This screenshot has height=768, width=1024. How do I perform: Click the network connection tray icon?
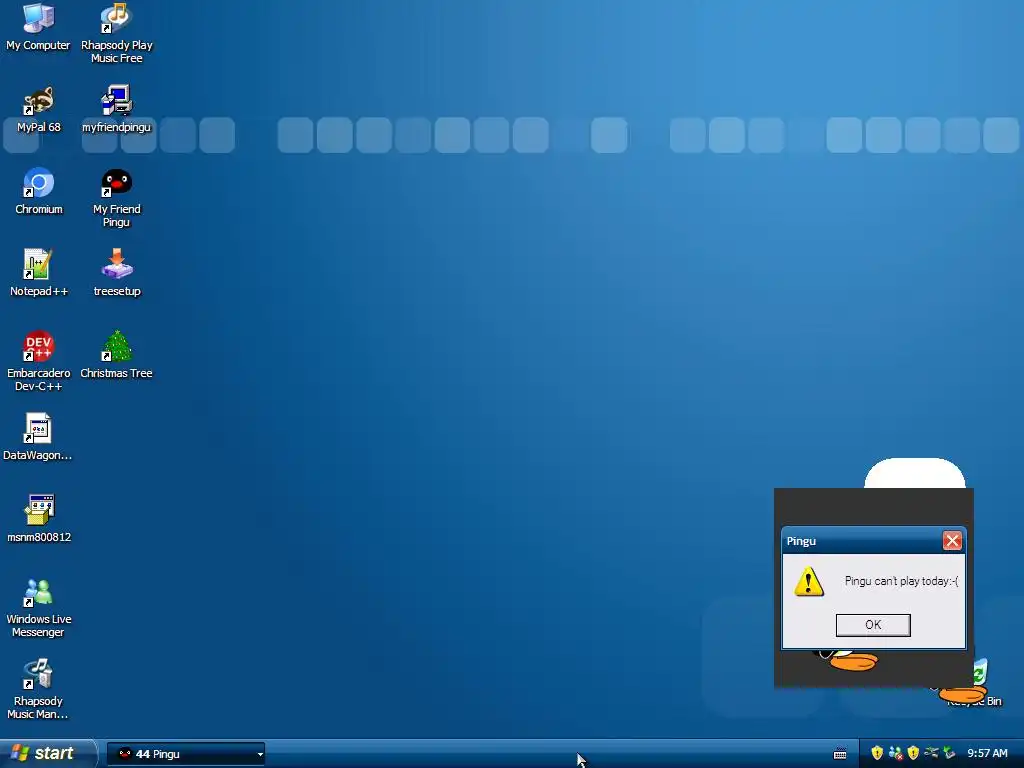931,753
